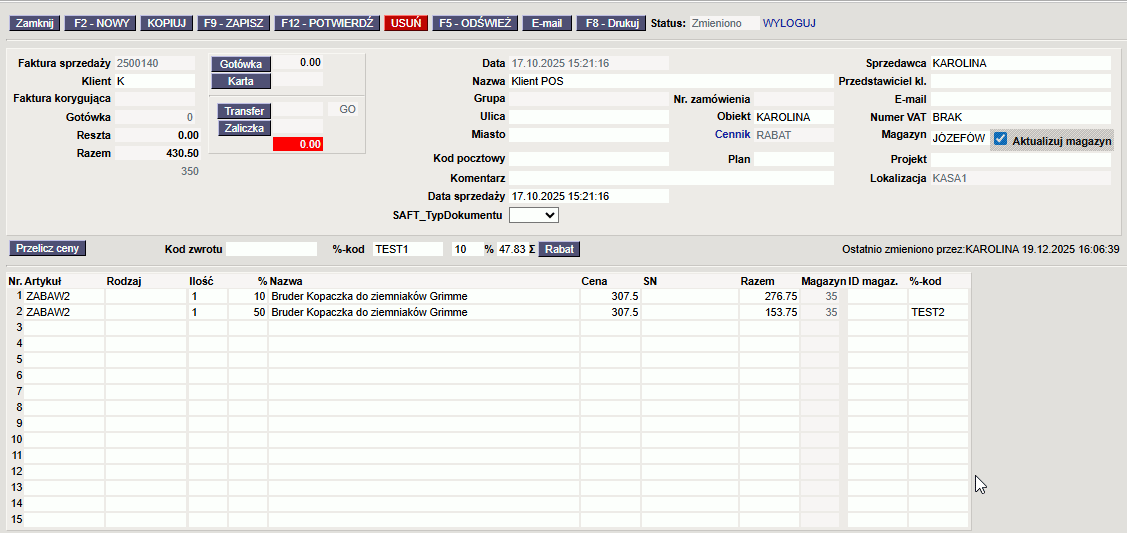Image resolution: width=1127 pixels, height=533 pixels.
Task: Confirm invoice with F12 - POTWIERDŹ
Action: [x=327, y=22]
